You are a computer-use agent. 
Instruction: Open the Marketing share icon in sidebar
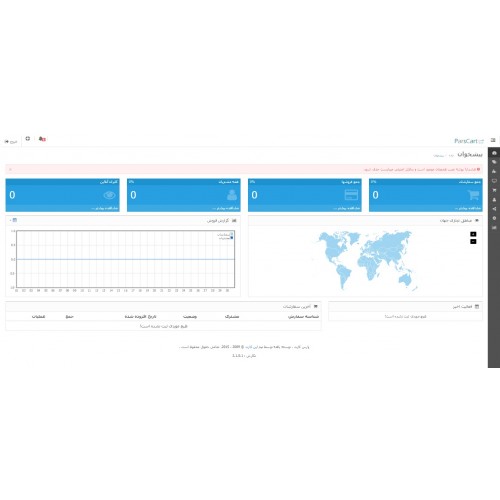(x=494, y=209)
